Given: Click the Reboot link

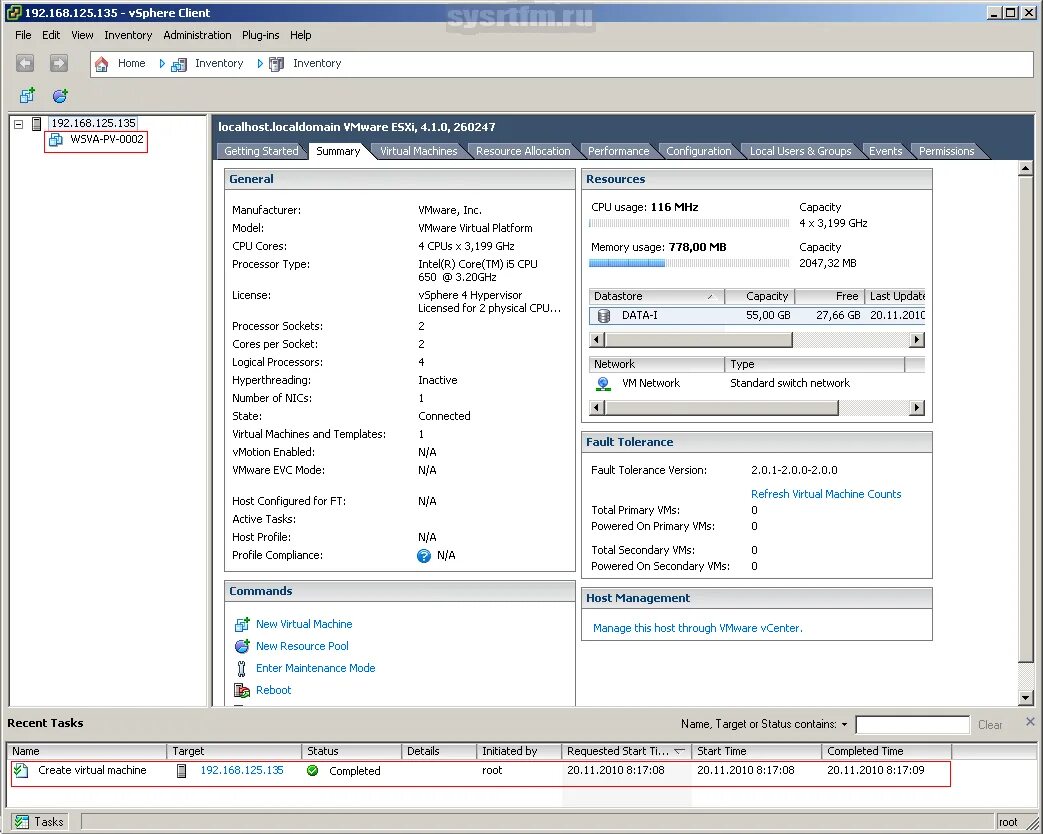Looking at the screenshot, I should point(273,690).
